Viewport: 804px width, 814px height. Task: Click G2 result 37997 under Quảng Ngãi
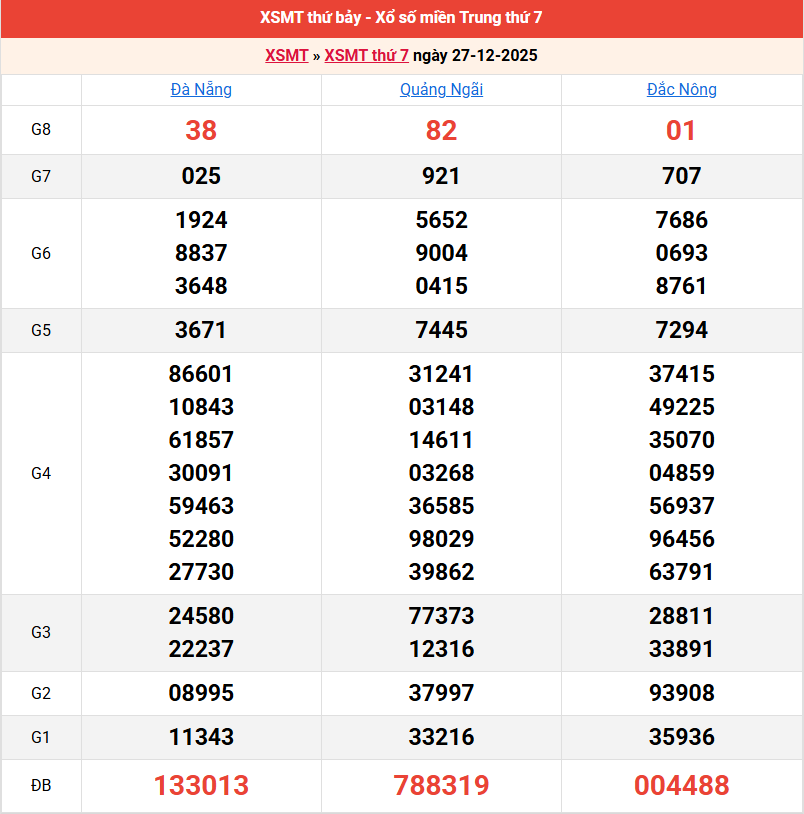(441, 693)
